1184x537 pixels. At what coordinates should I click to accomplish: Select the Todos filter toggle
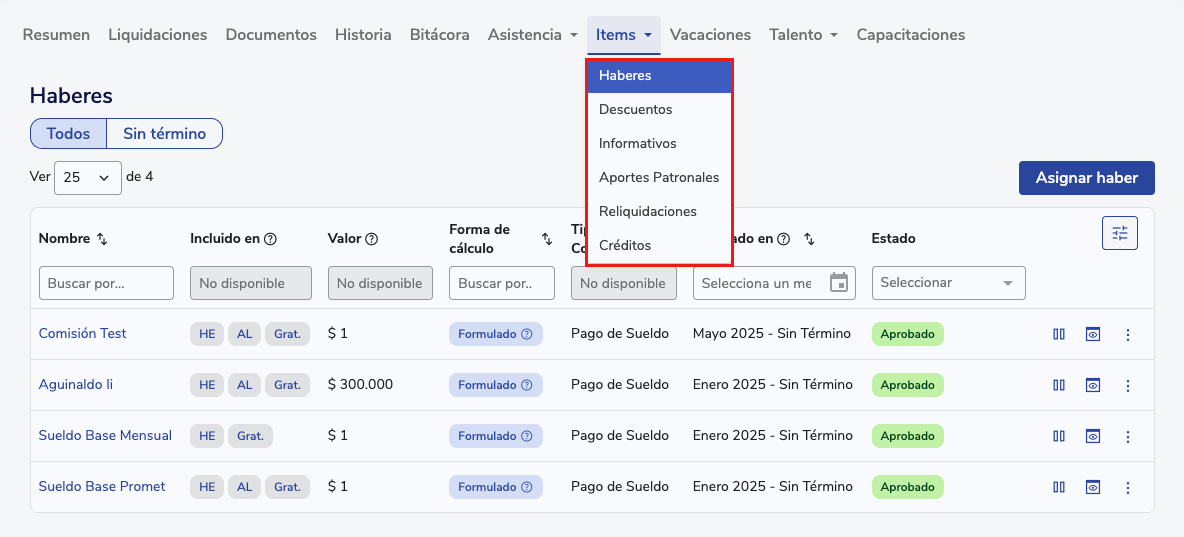68,134
